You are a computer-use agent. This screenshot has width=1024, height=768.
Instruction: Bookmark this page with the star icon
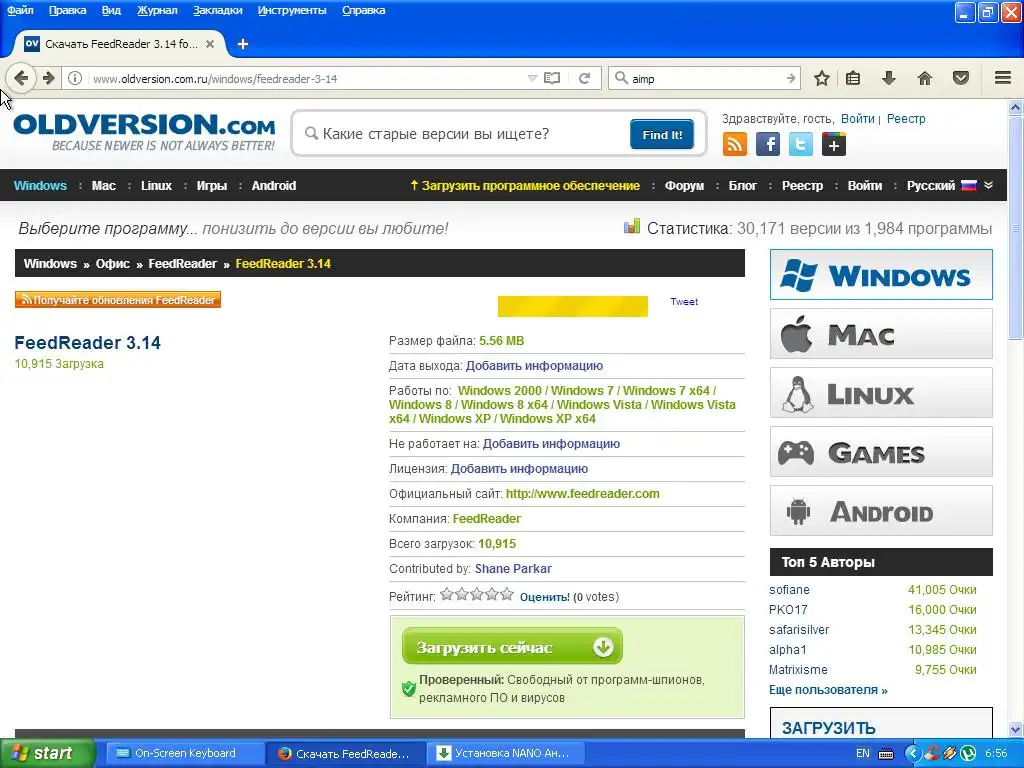[x=822, y=78]
